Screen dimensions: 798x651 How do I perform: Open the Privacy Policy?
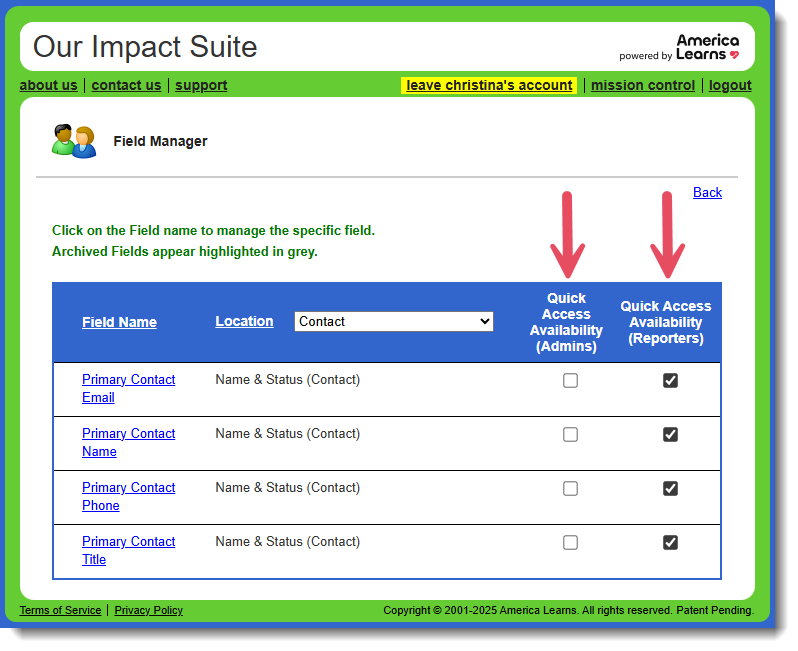(x=148, y=610)
